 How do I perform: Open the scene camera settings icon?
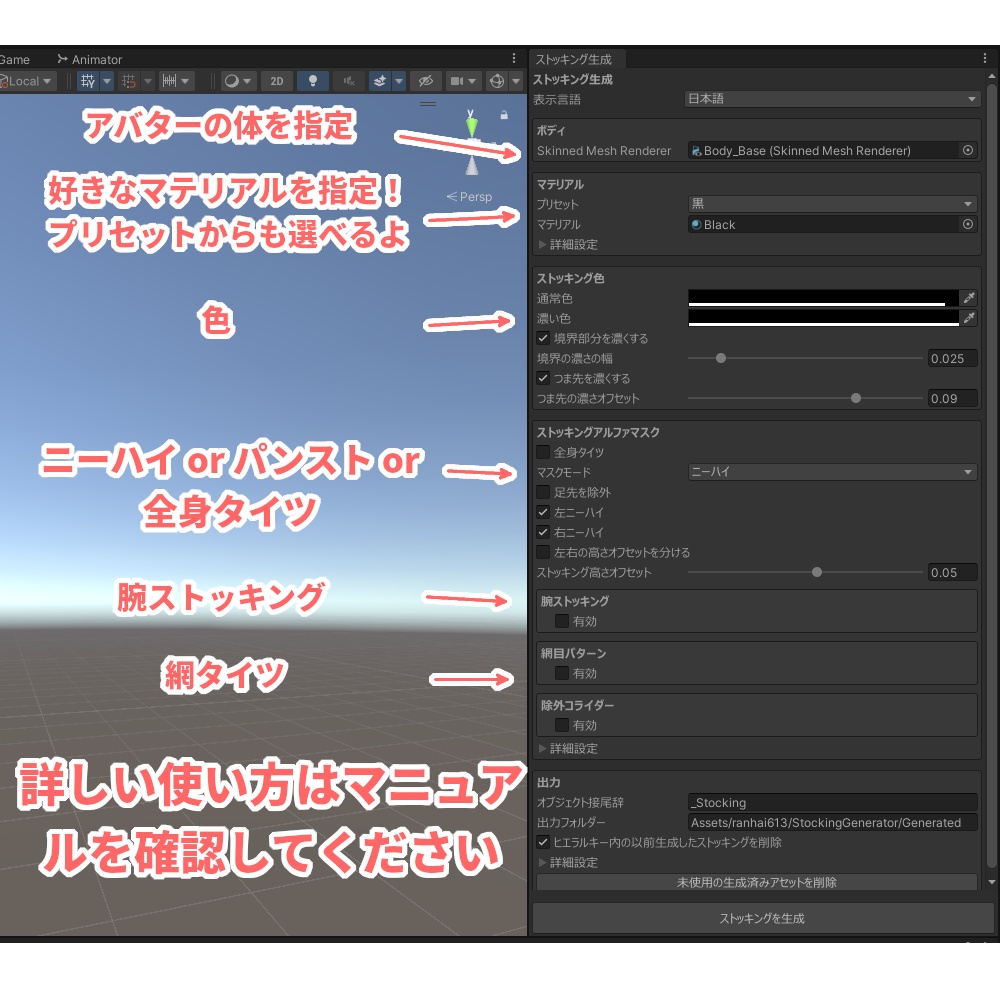pos(457,81)
